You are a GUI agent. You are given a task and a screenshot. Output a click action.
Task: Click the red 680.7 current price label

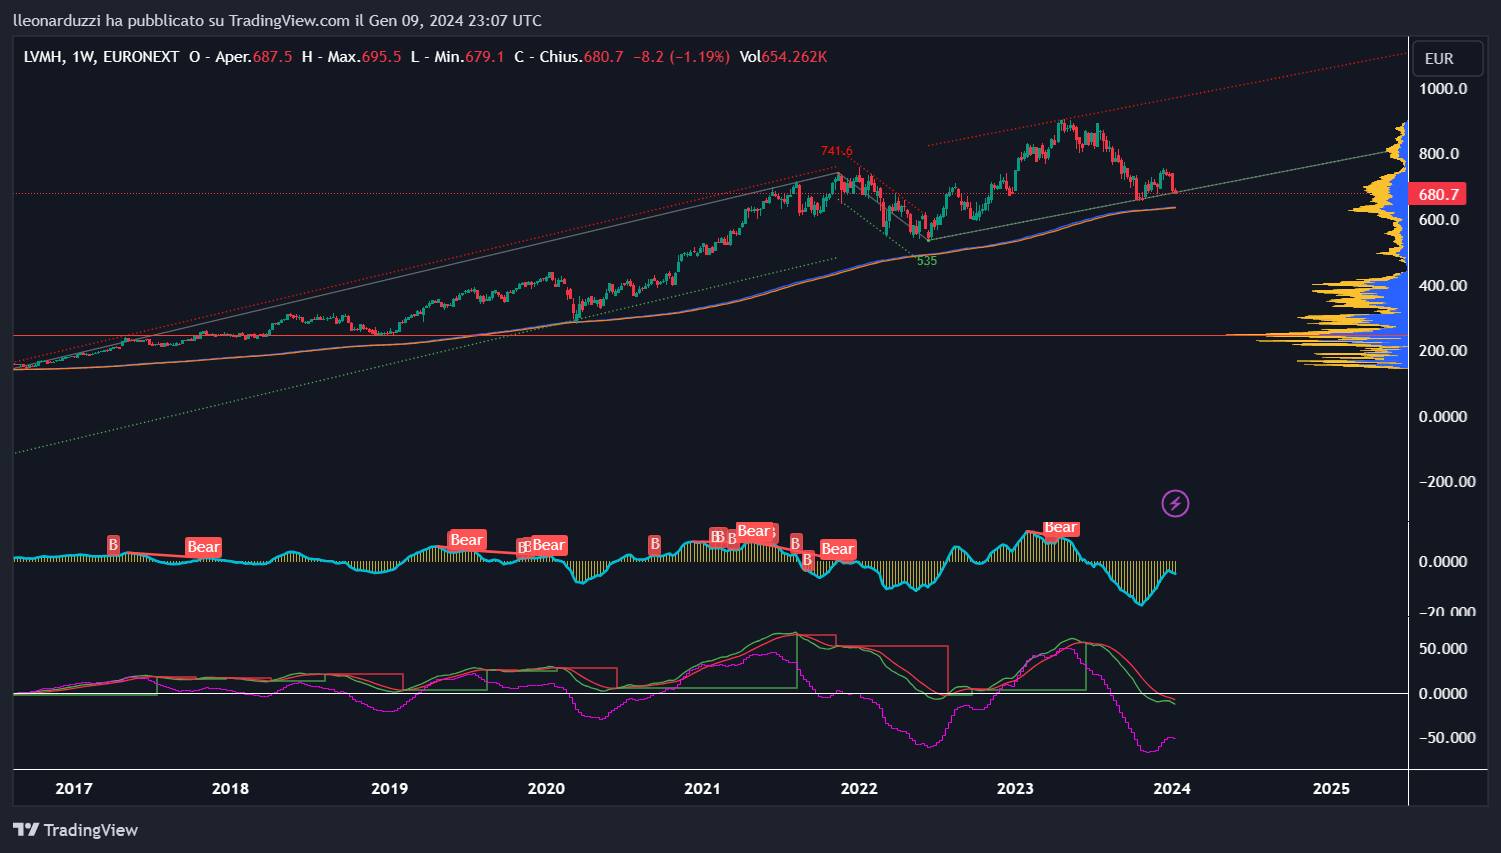click(x=1438, y=194)
